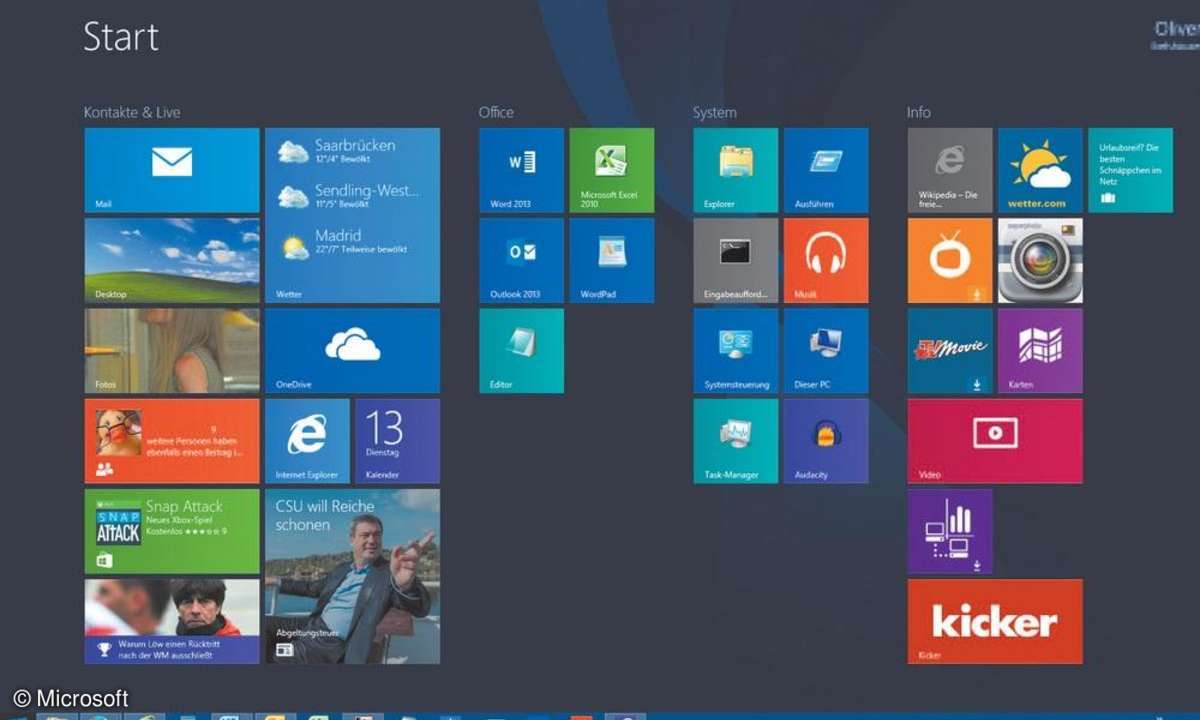Open the TV Movie tile
The image size is (1200, 720).
click(x=950, y=350)
